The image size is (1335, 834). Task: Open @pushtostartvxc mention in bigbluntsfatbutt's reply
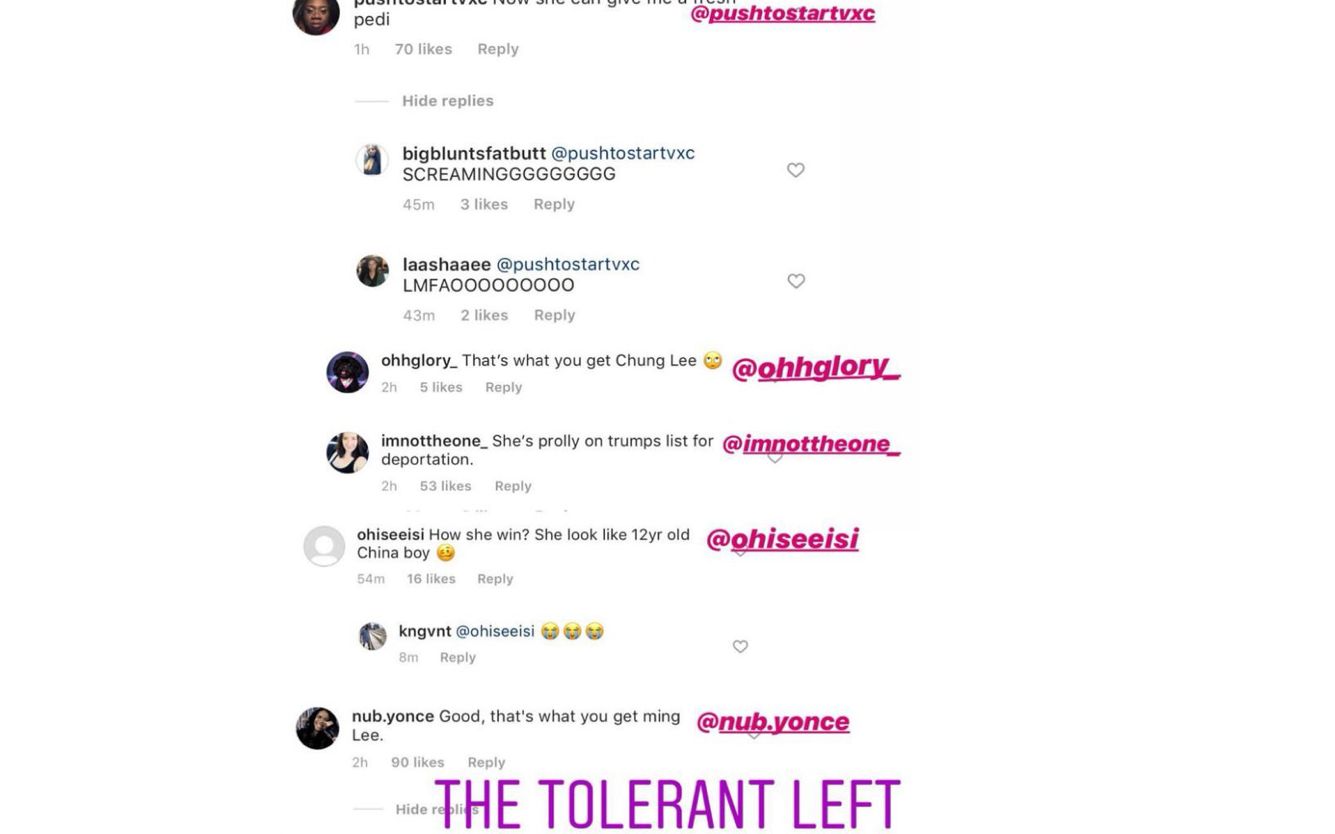tap(622, 153)
